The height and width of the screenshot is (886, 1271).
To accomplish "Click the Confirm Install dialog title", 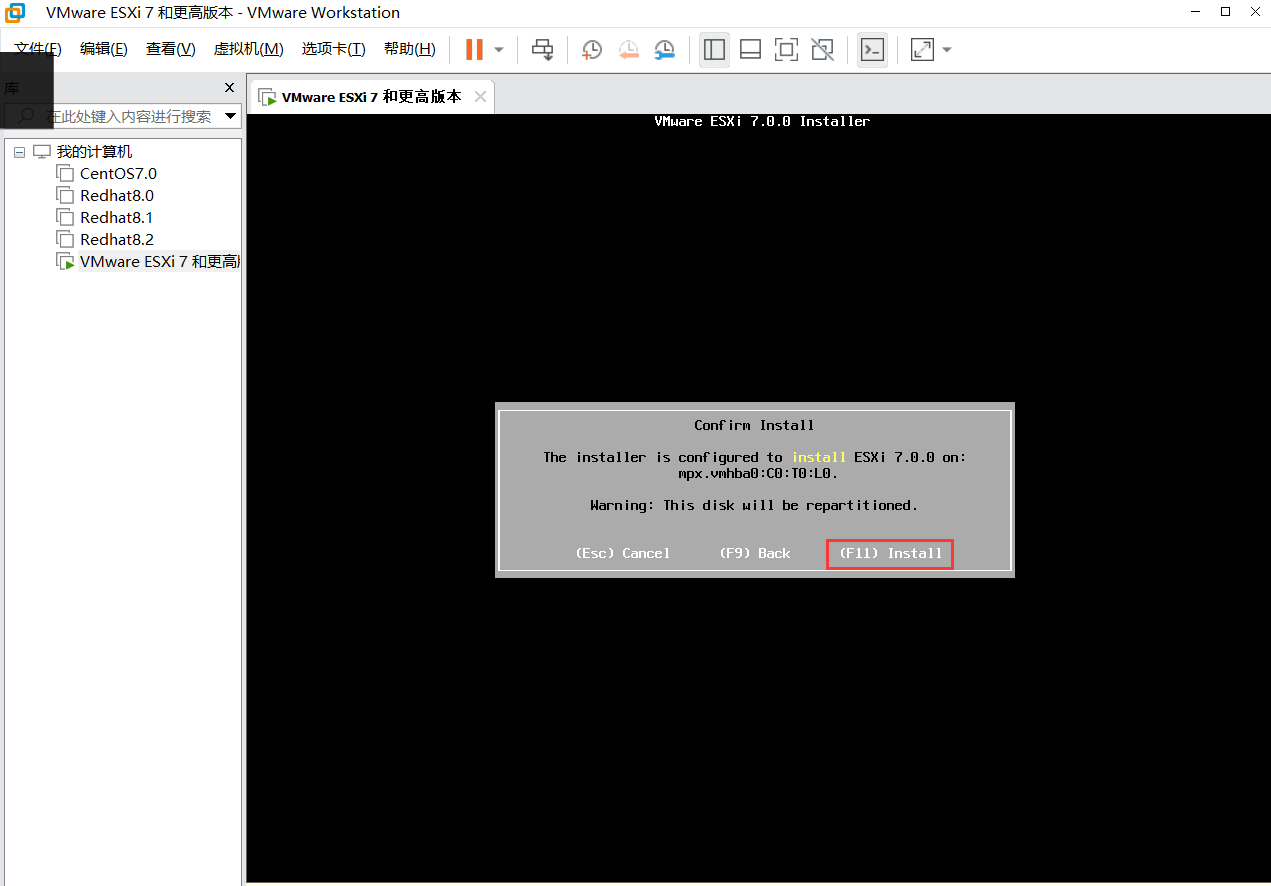I will (x=754, y=425).
